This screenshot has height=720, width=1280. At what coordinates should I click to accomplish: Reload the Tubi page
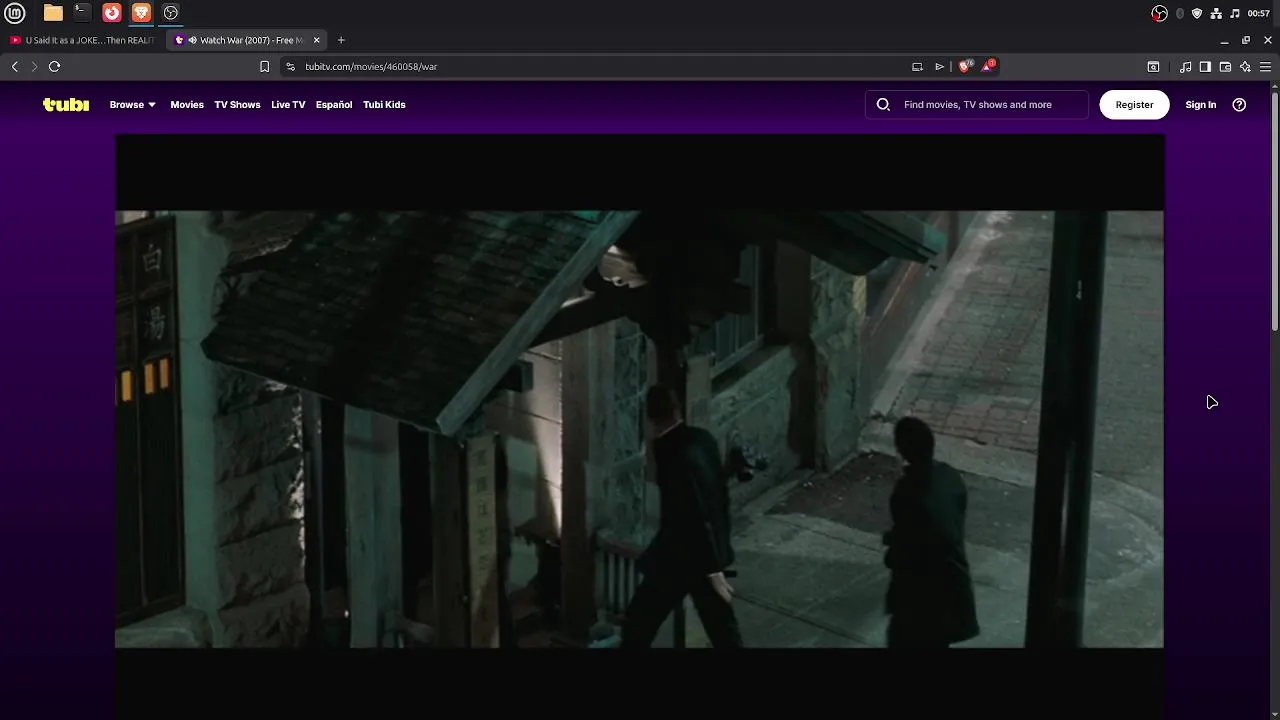tap(55, 67)
